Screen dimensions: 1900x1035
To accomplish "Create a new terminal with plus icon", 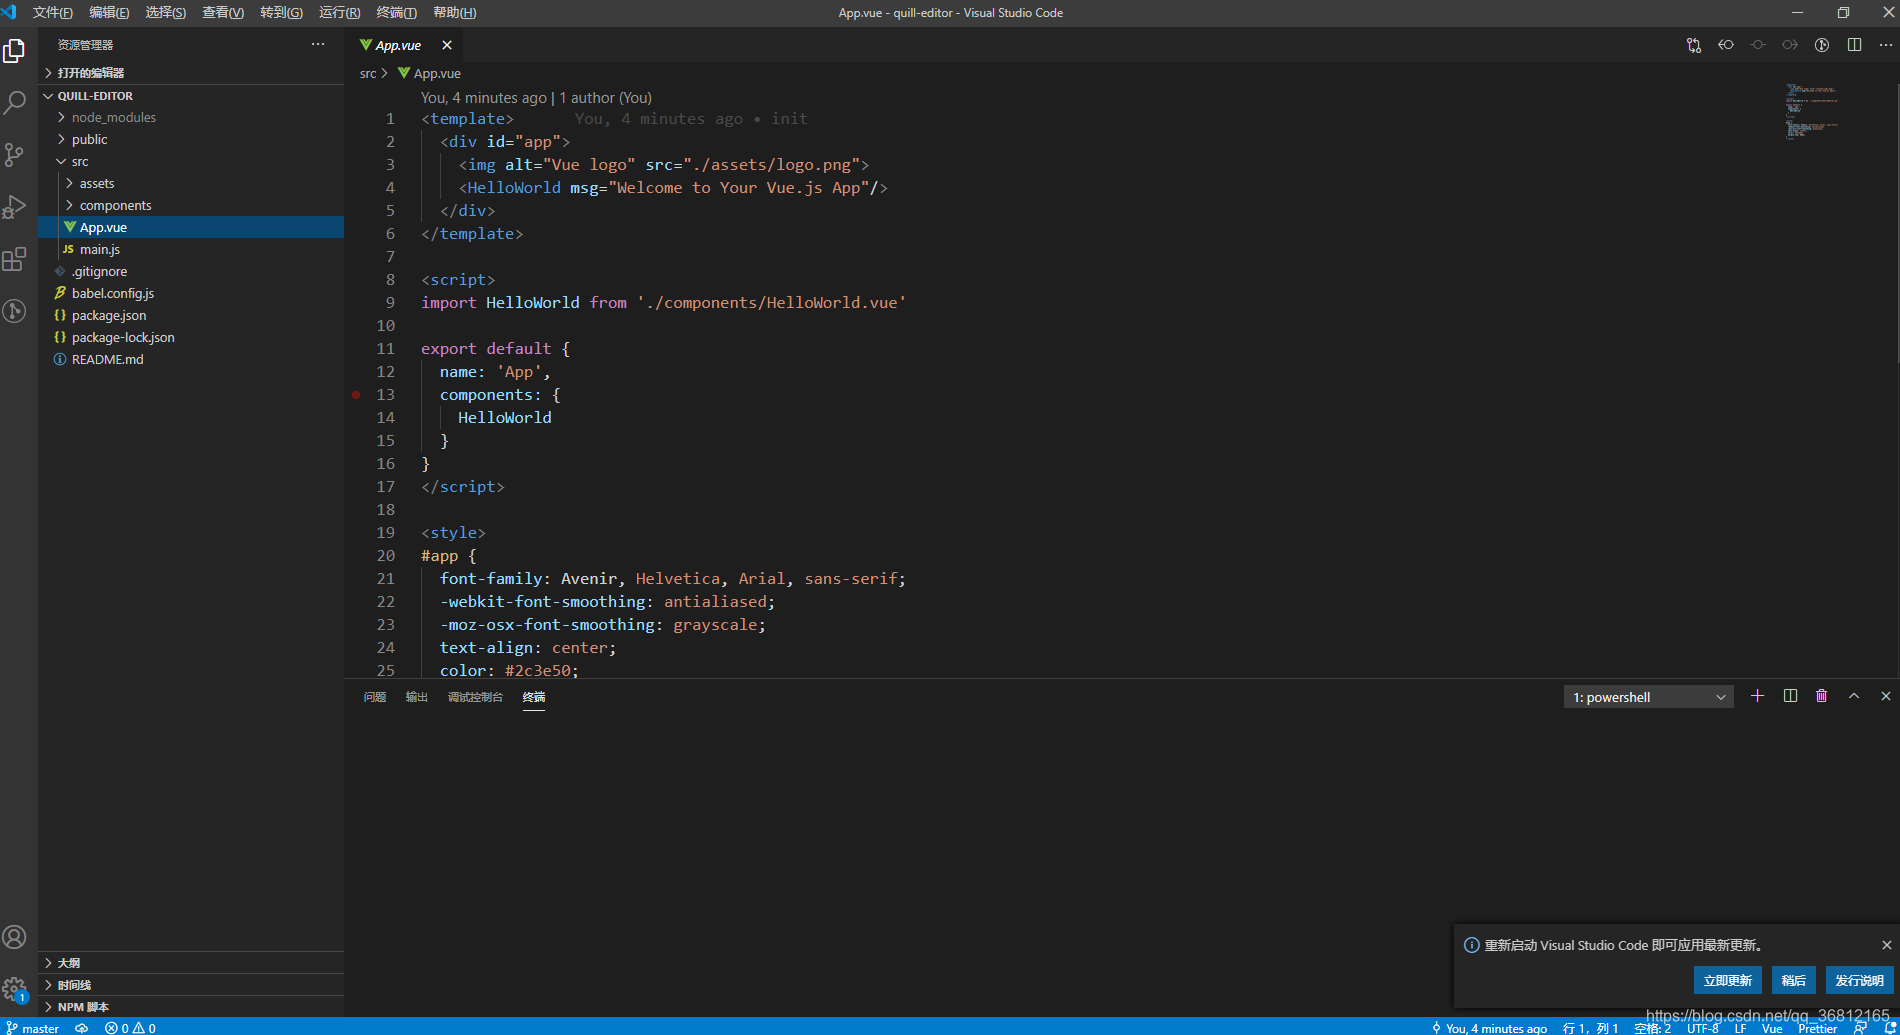I will [x=1757, y=696].
